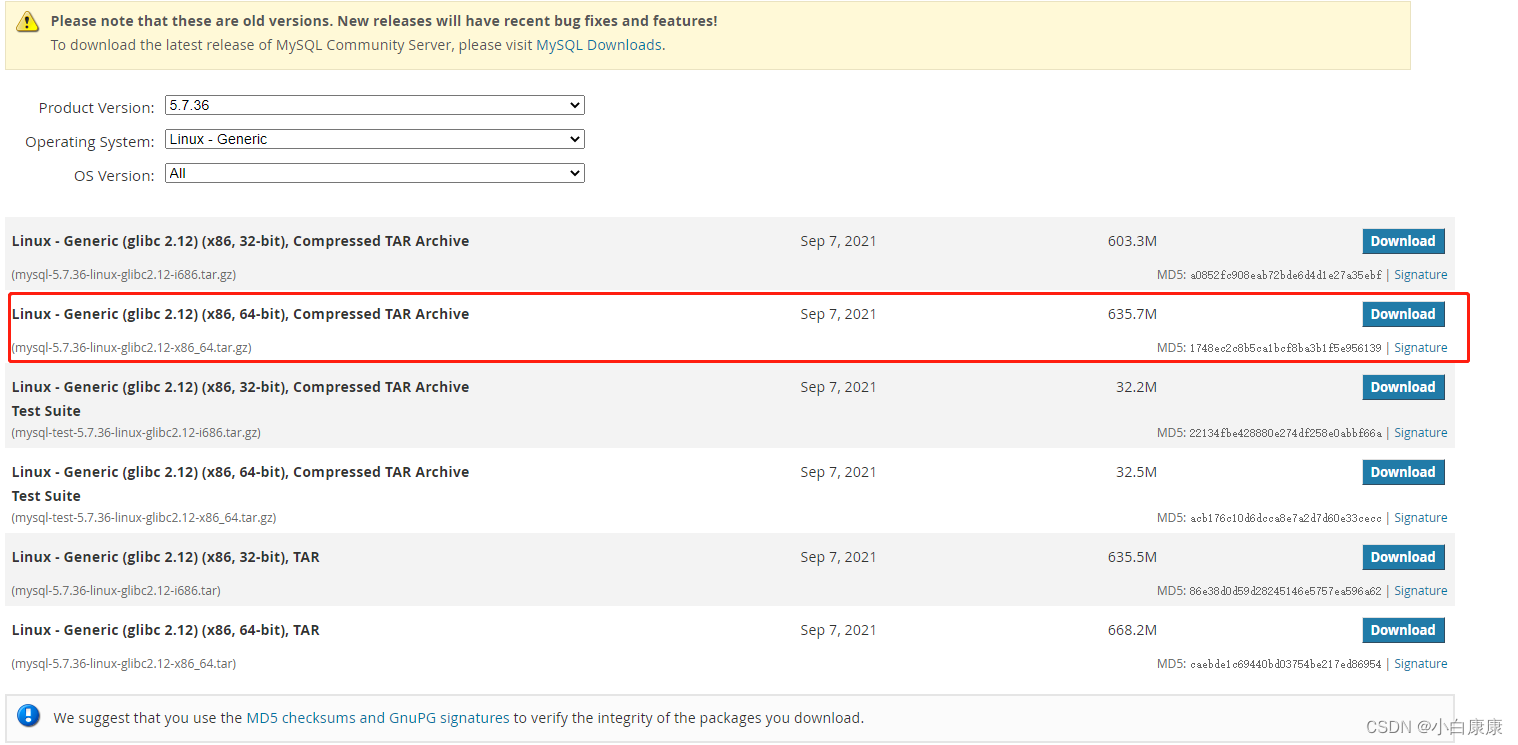
Task: Click the OS Version label
Action: [114, 176]
